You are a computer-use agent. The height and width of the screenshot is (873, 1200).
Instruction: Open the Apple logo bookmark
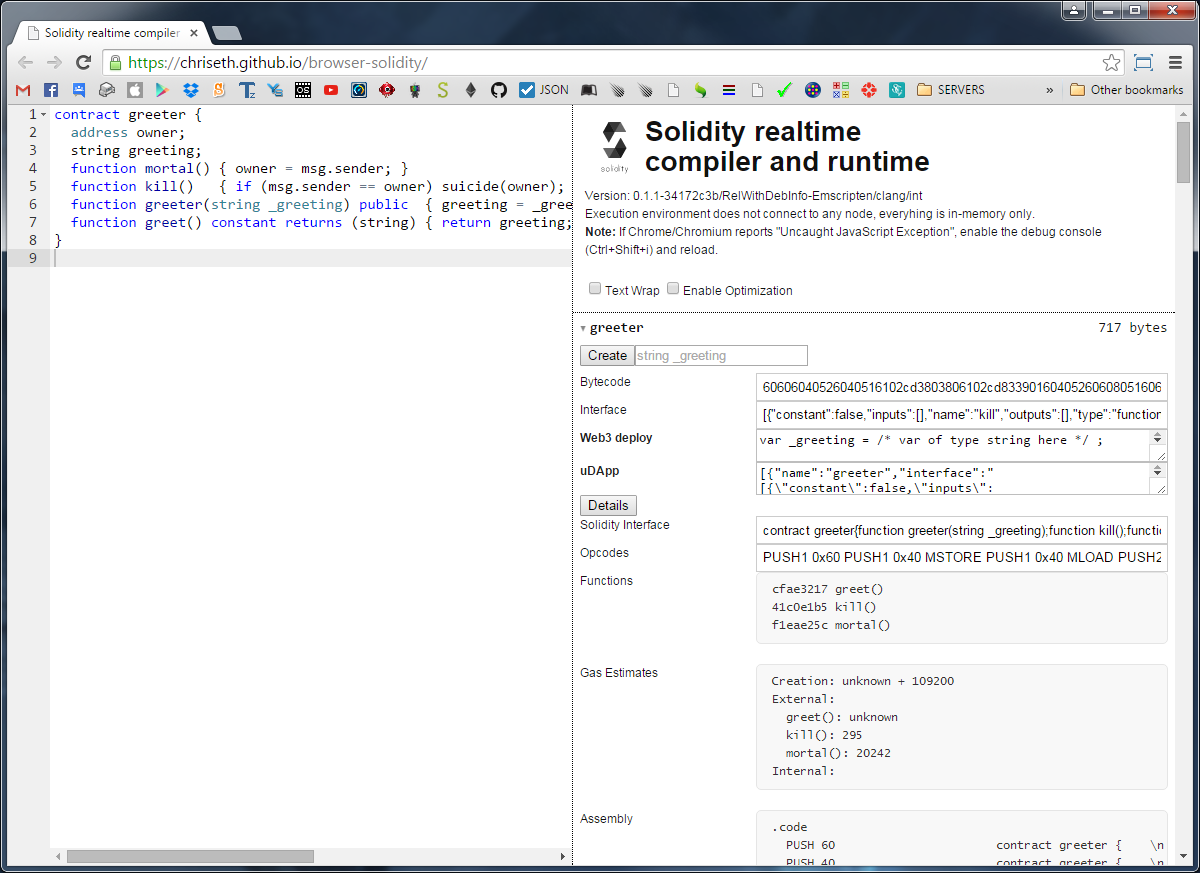(x=134, y=90)
